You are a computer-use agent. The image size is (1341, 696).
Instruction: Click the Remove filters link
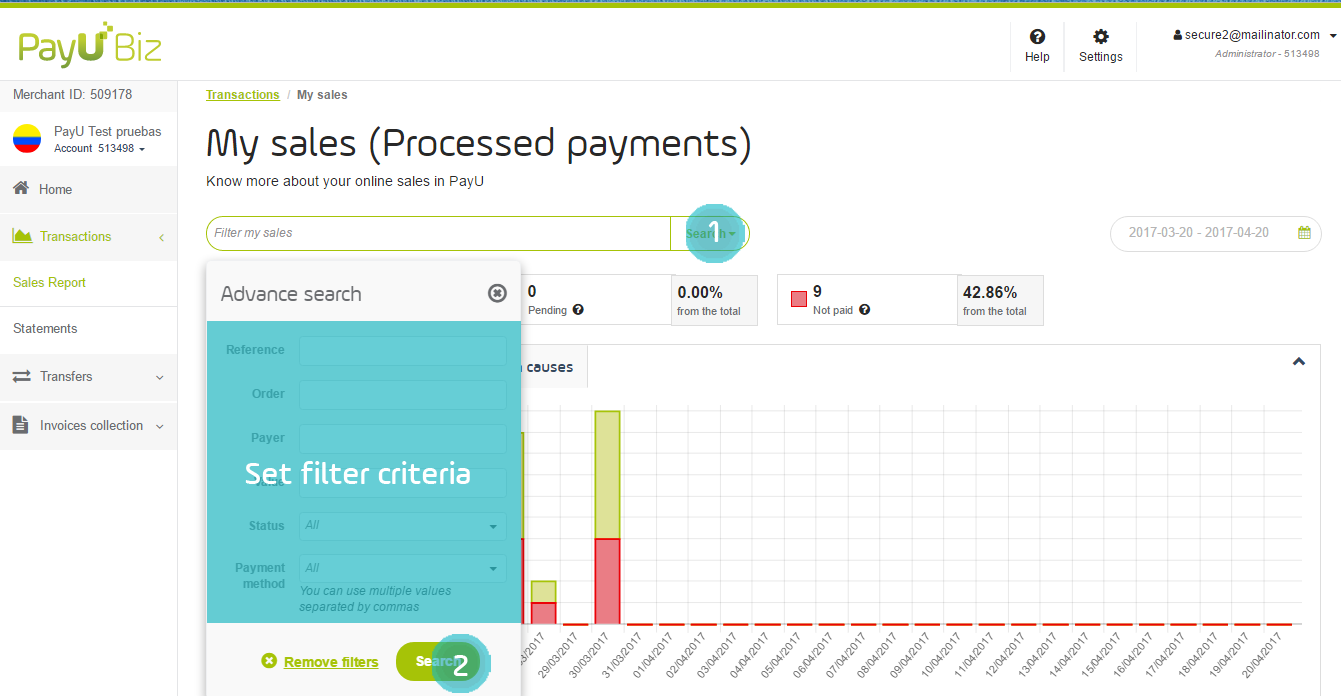coord(330,662)
